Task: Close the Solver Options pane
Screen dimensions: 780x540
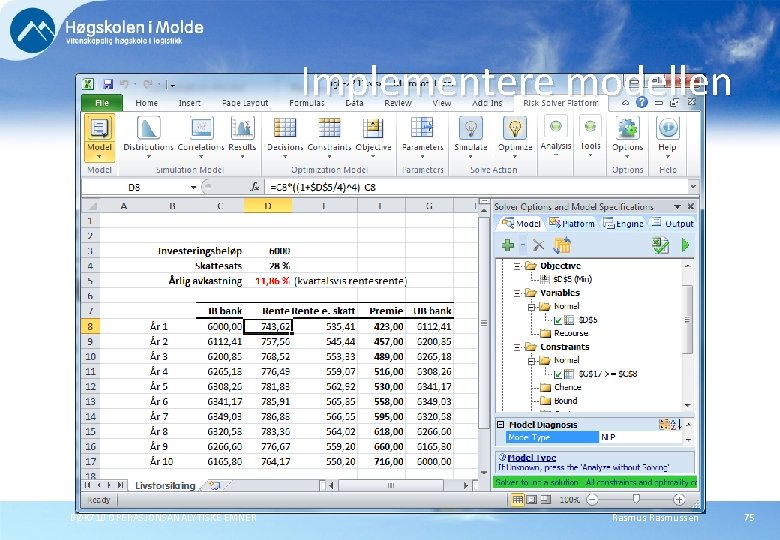Action: (691, 206)
